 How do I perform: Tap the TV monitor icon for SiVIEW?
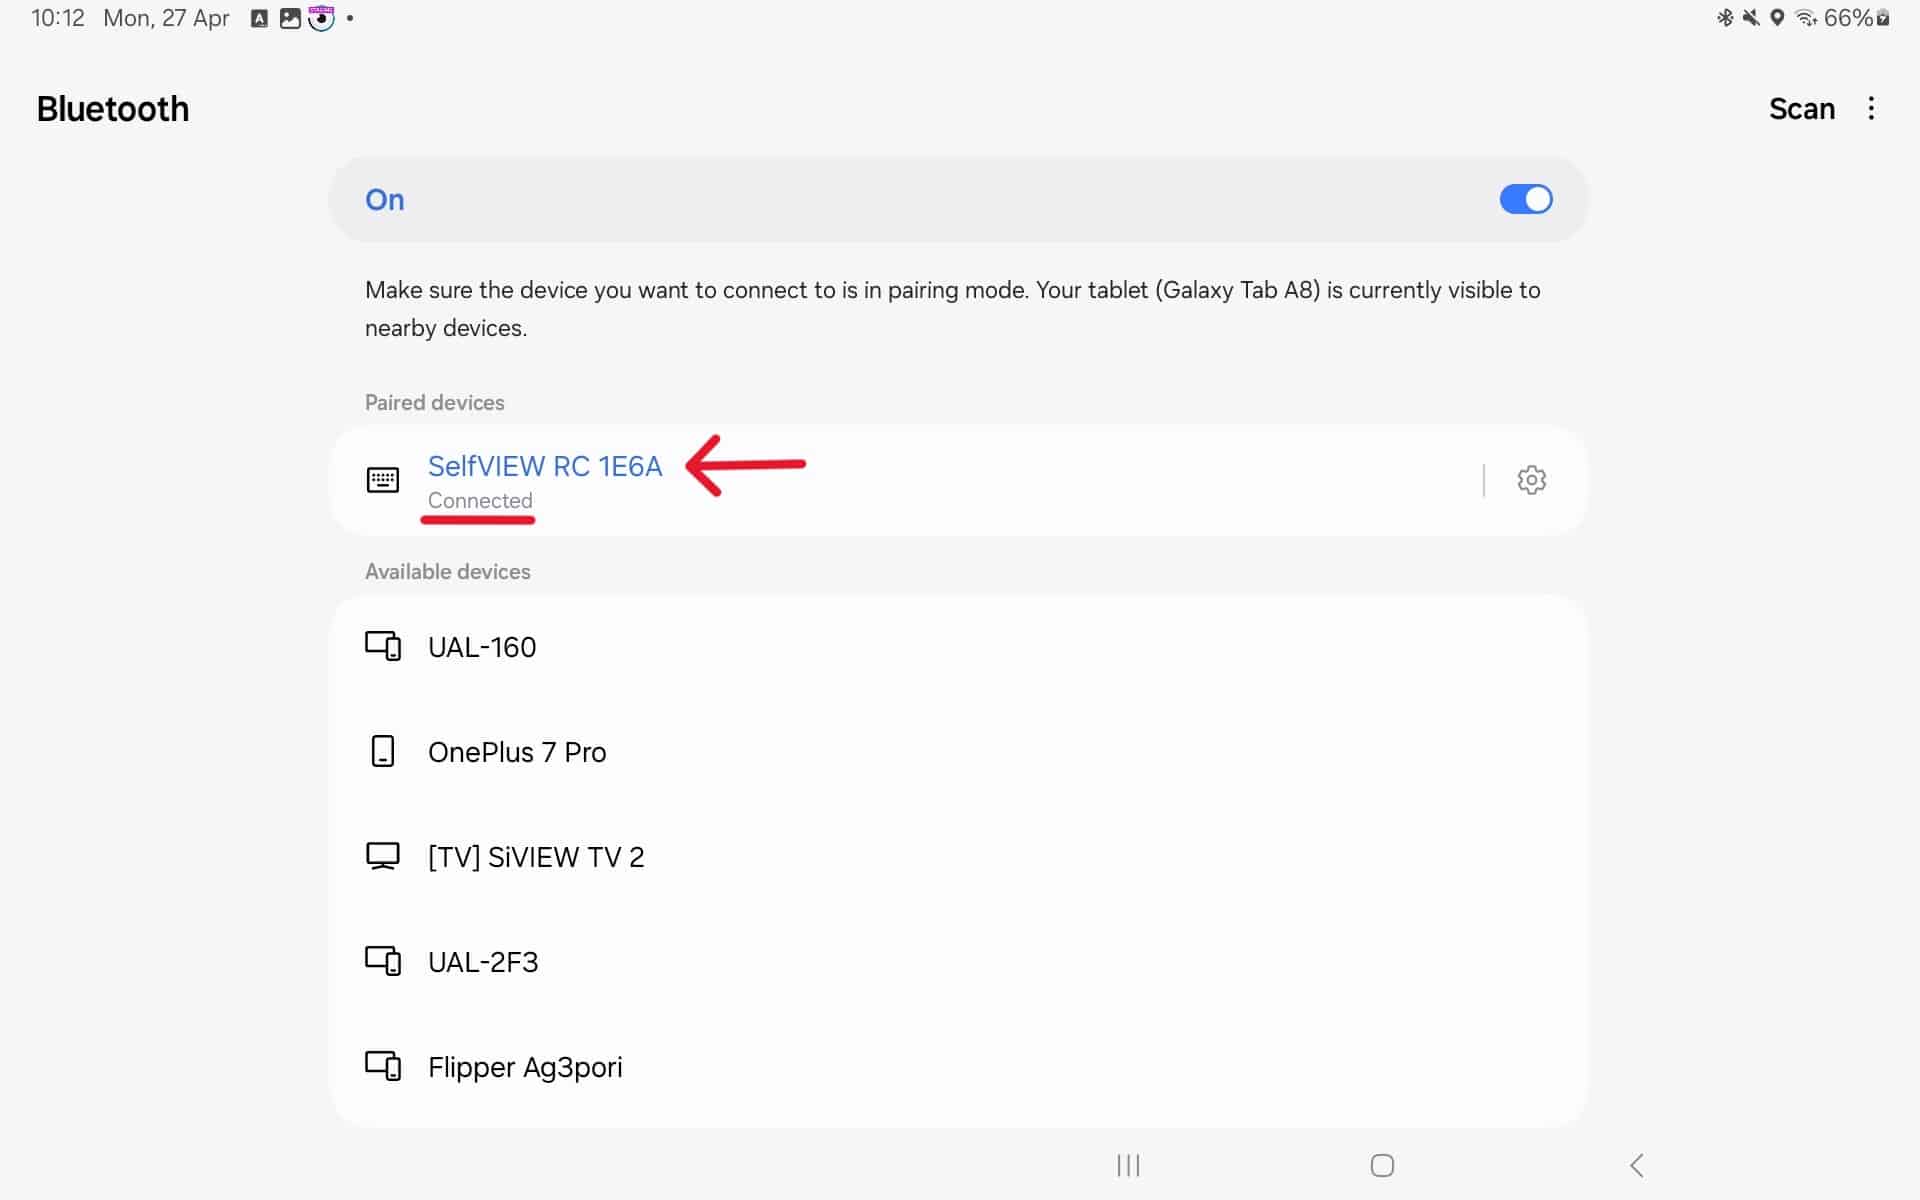[x=382, y=856]
